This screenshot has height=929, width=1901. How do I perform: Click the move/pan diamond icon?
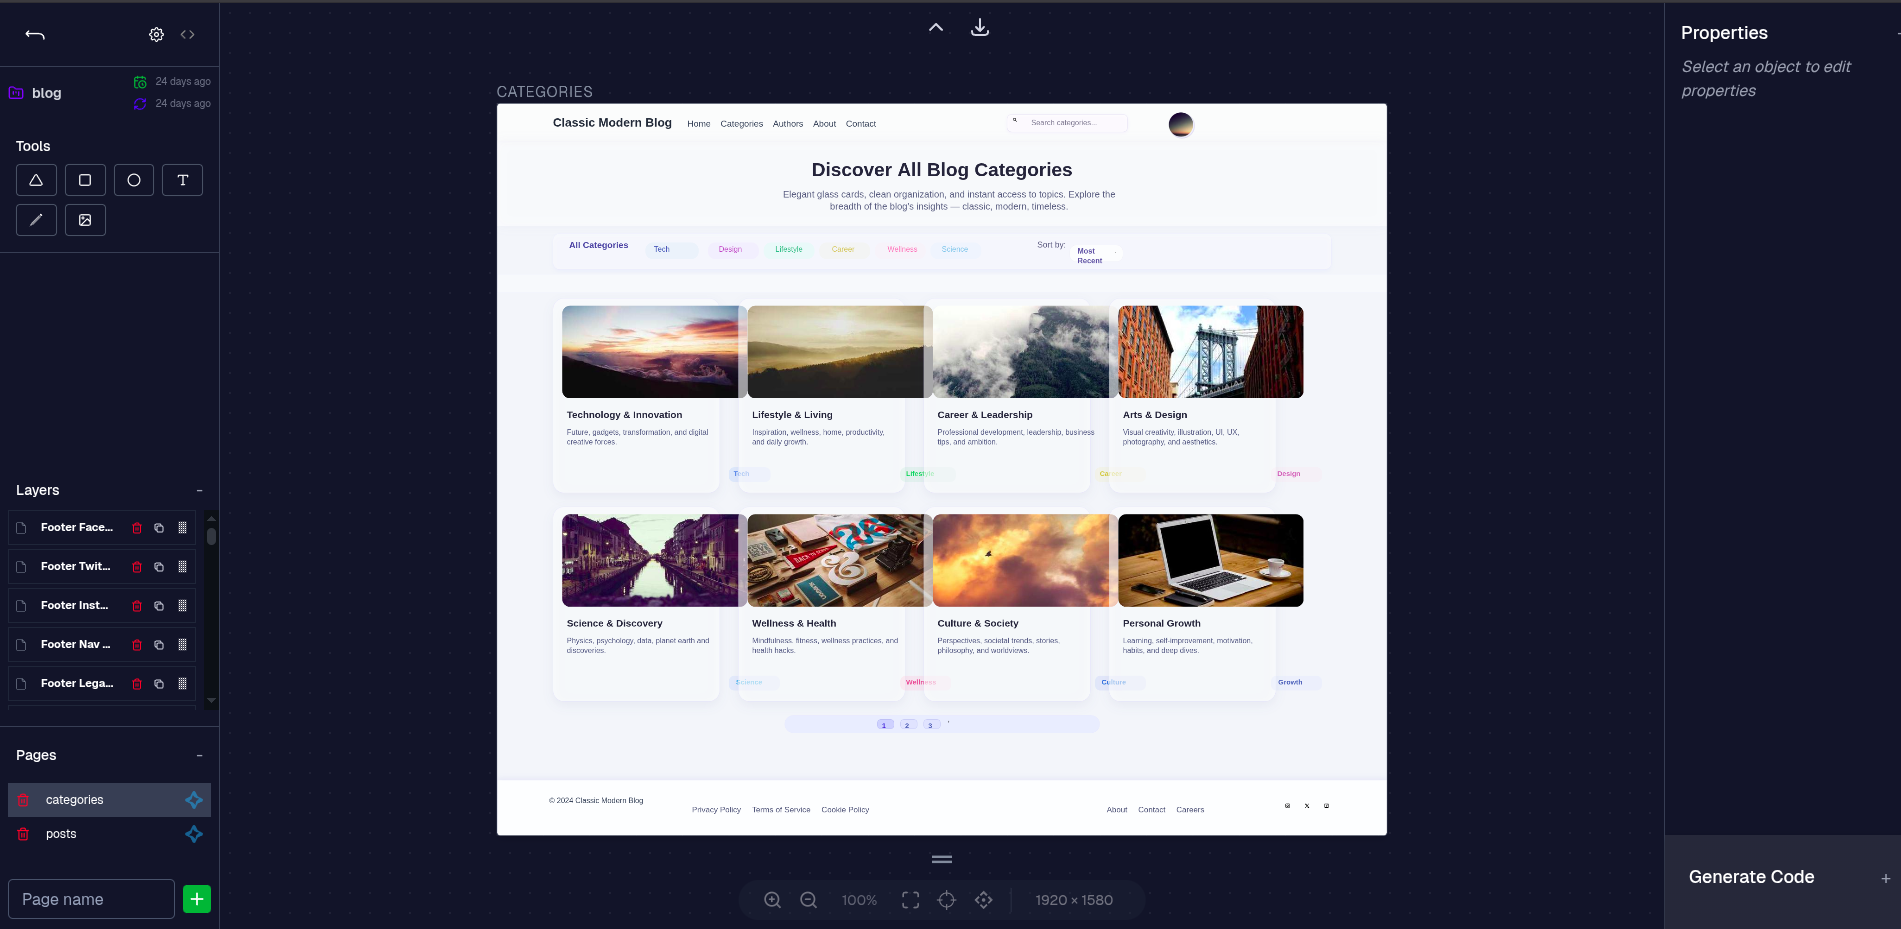[984, 900]
